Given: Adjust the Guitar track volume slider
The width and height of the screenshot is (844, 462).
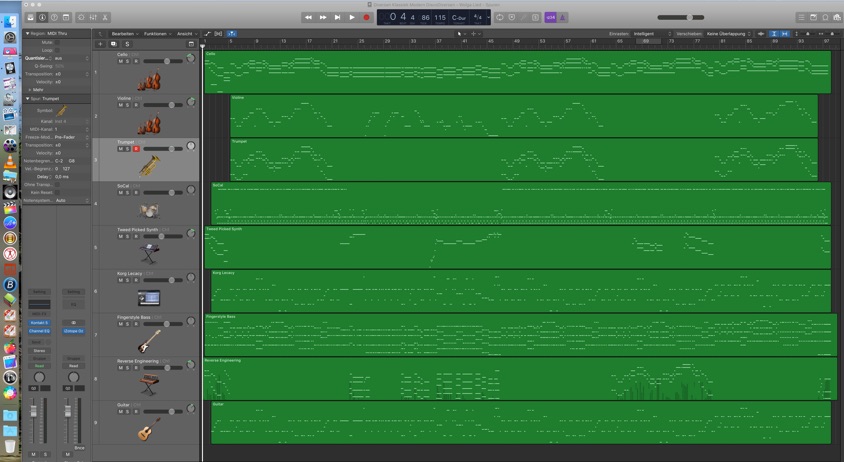Looking at the screenshot, I should pyautogui.click(x=163, y=411).
